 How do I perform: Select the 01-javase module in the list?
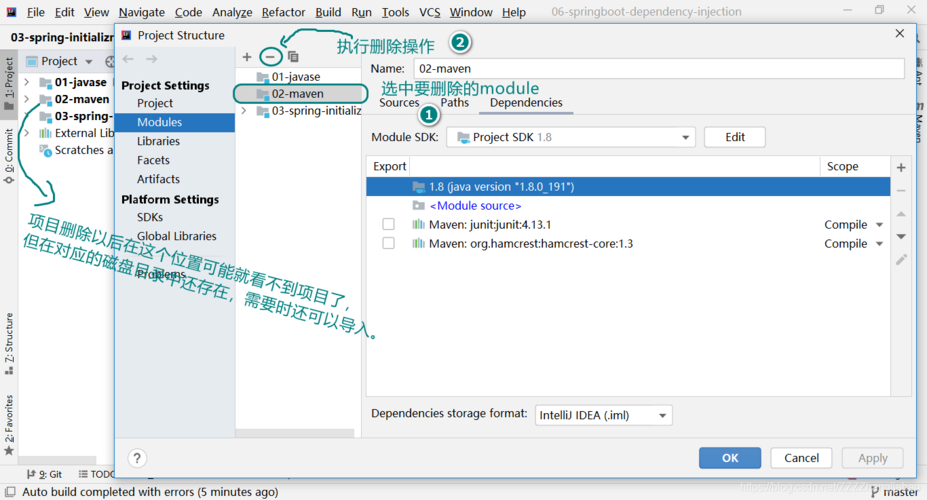tap(298, 77)
